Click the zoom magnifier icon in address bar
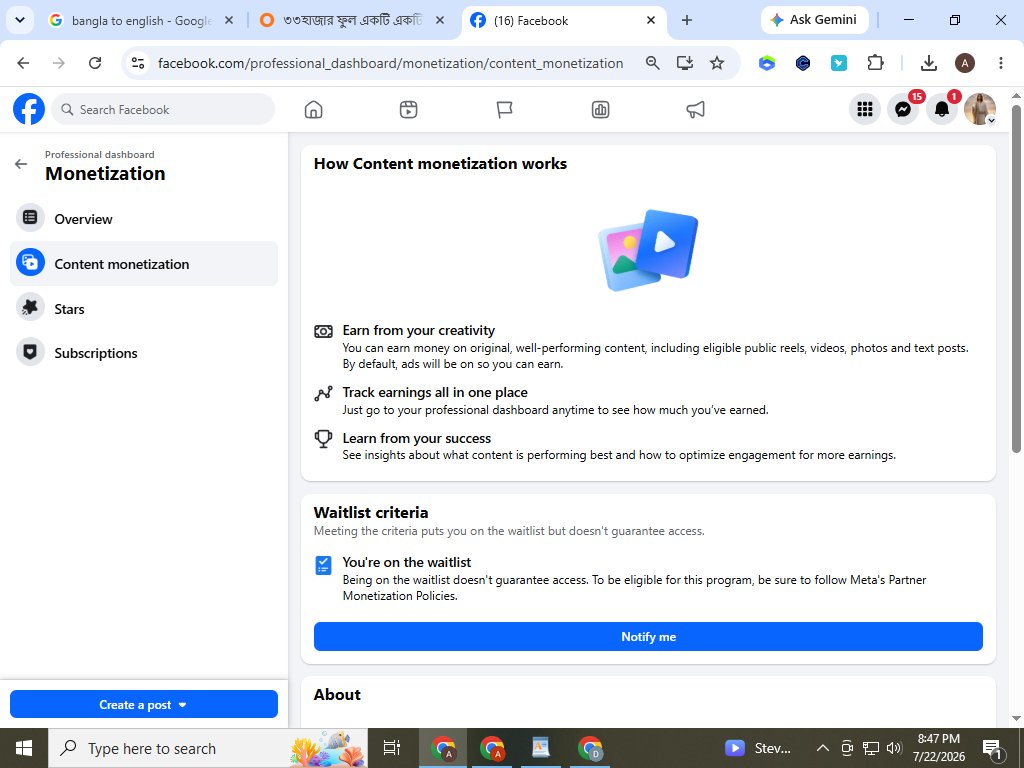The image size is (1024, 768). (652, 63)
